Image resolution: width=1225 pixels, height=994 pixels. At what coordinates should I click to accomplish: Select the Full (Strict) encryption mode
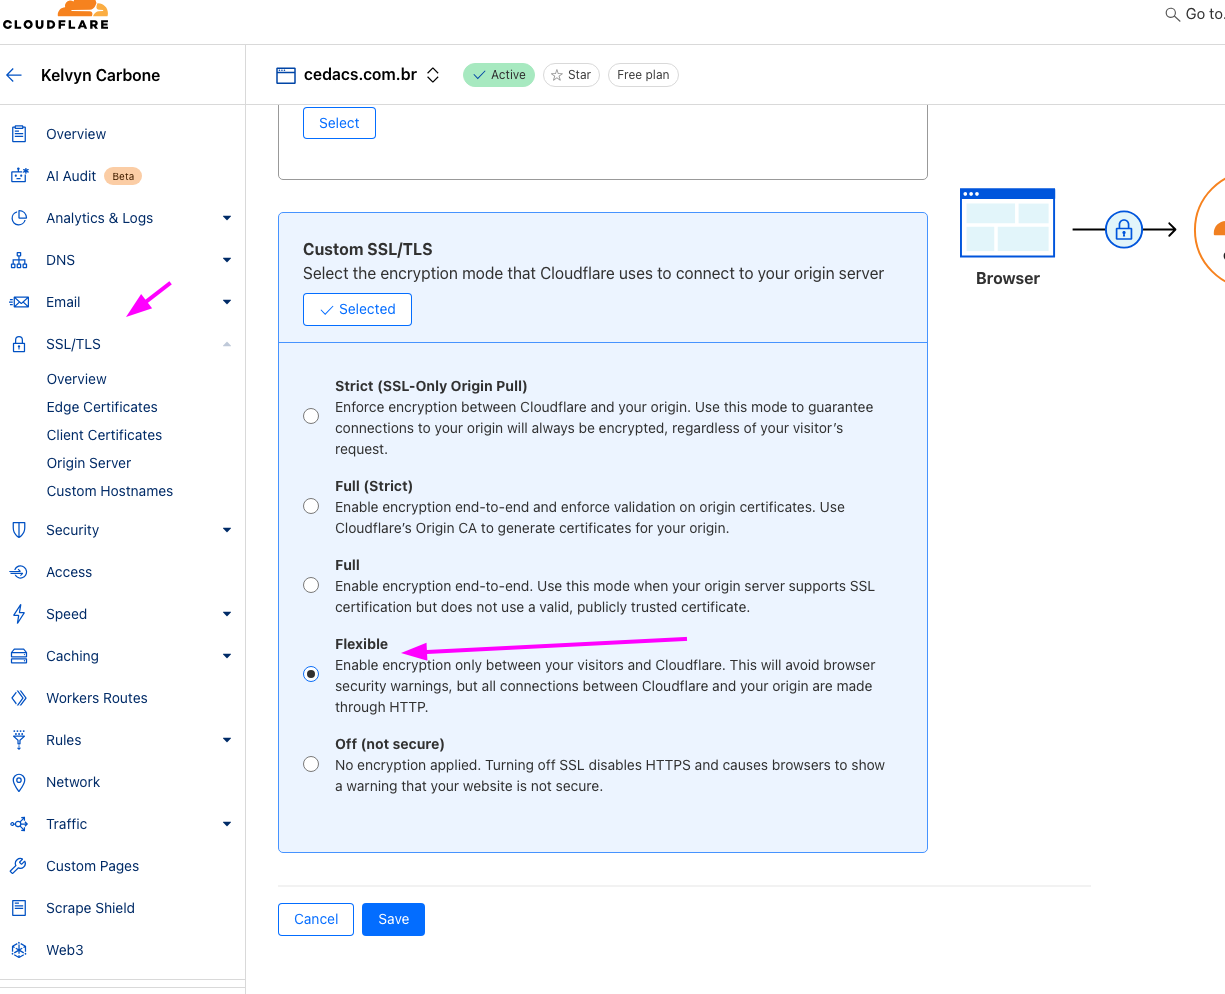click(x=311, y=506)
